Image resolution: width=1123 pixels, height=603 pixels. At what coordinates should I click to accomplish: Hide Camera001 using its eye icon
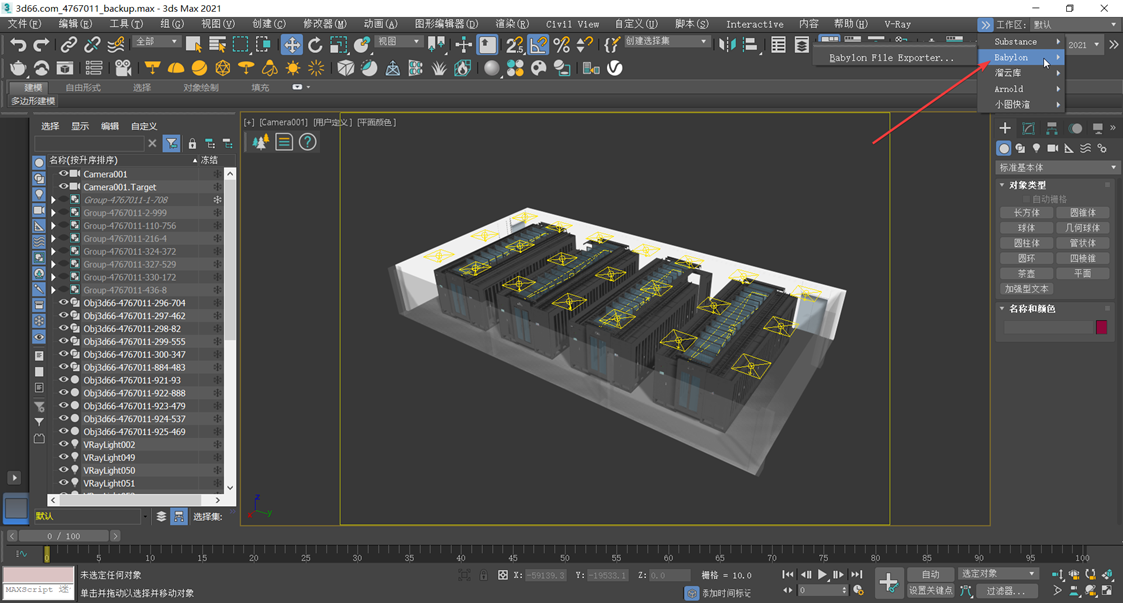[x=63, y=174]
